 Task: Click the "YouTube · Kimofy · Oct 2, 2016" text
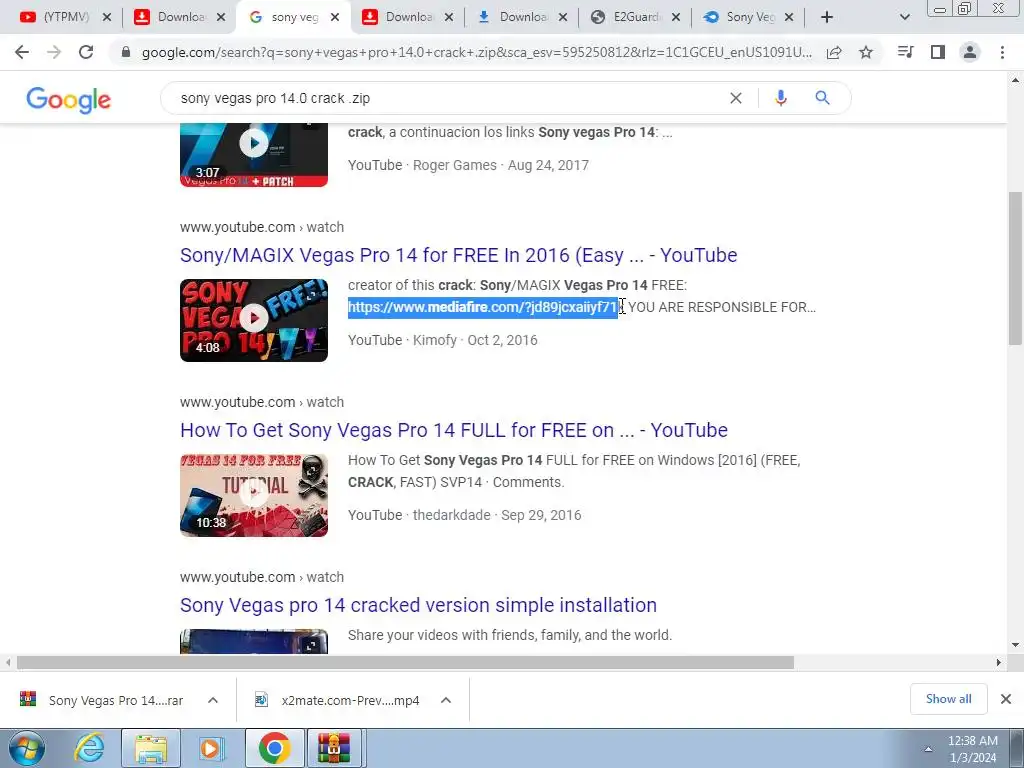[x=443, y=340]
